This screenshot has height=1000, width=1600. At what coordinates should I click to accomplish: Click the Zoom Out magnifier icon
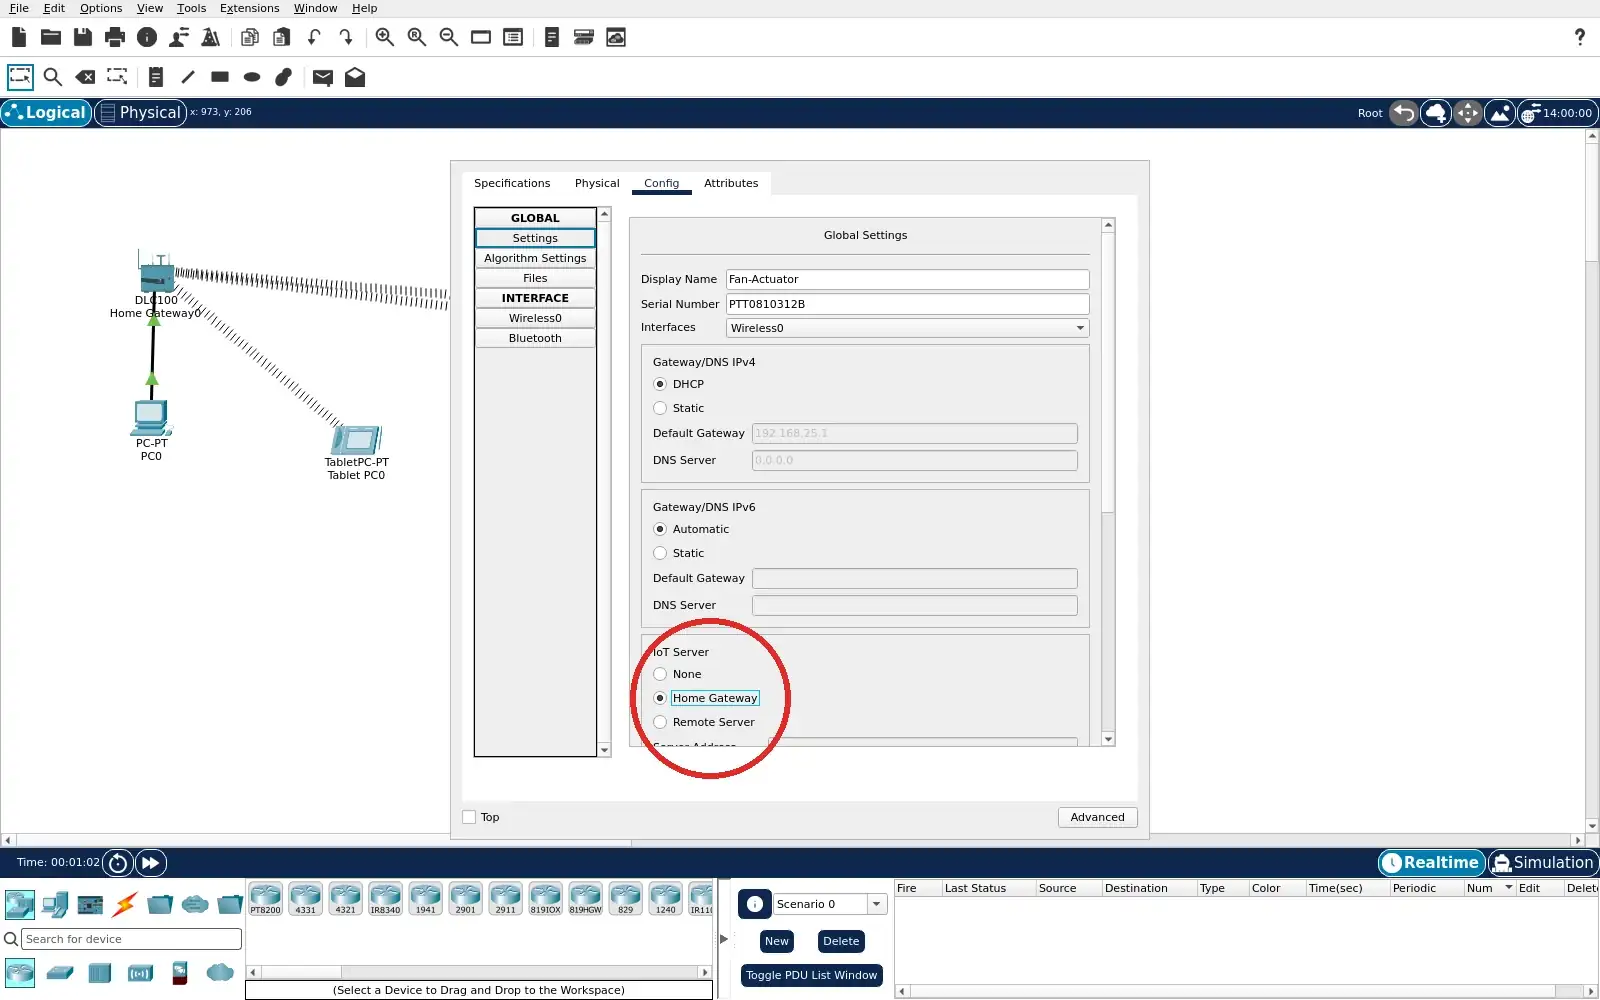tap(449, 37)
